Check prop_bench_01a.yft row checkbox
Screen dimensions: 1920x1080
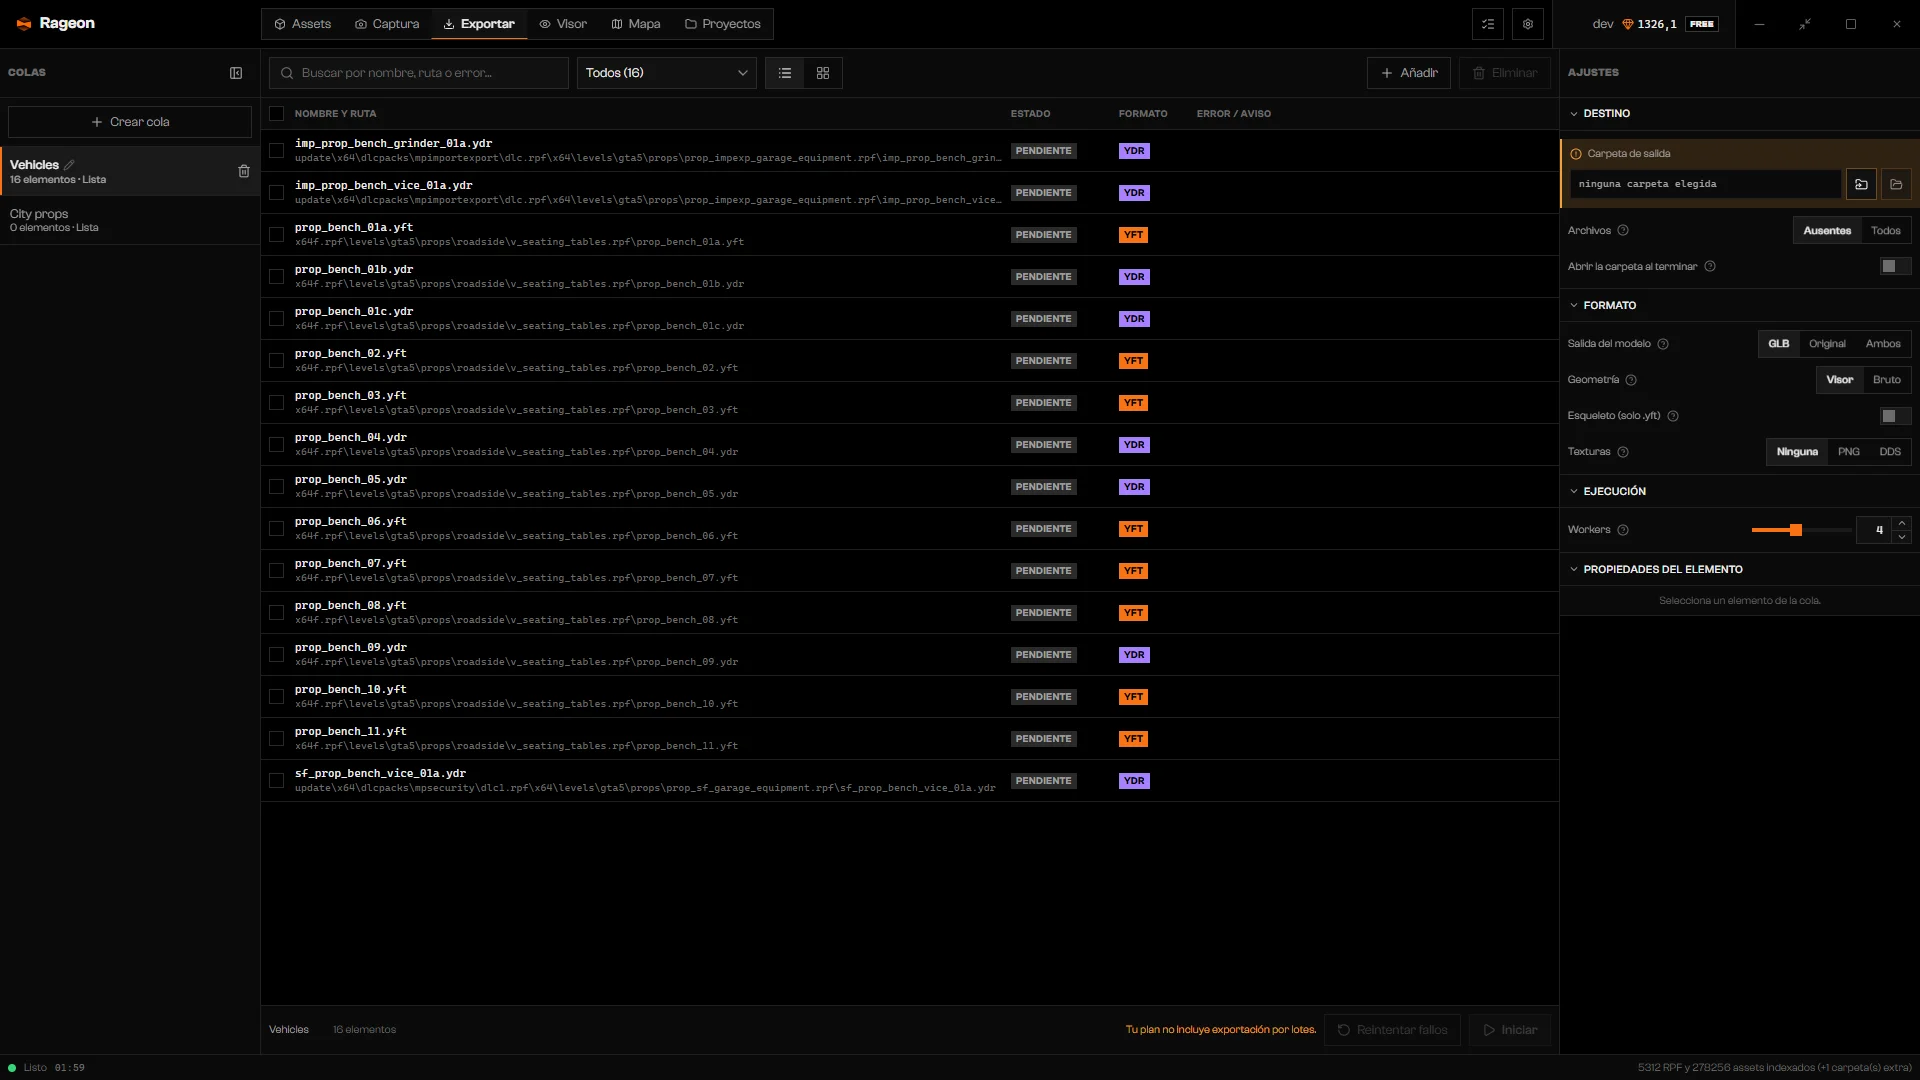pyautogui.click(x=277, y=235)
